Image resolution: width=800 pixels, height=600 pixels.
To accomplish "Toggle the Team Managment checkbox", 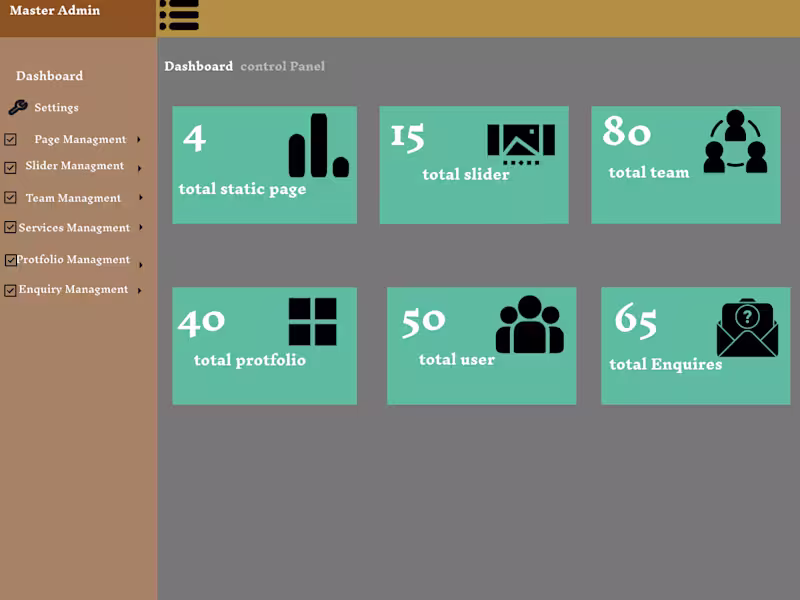I will click(x=10, y=197).
